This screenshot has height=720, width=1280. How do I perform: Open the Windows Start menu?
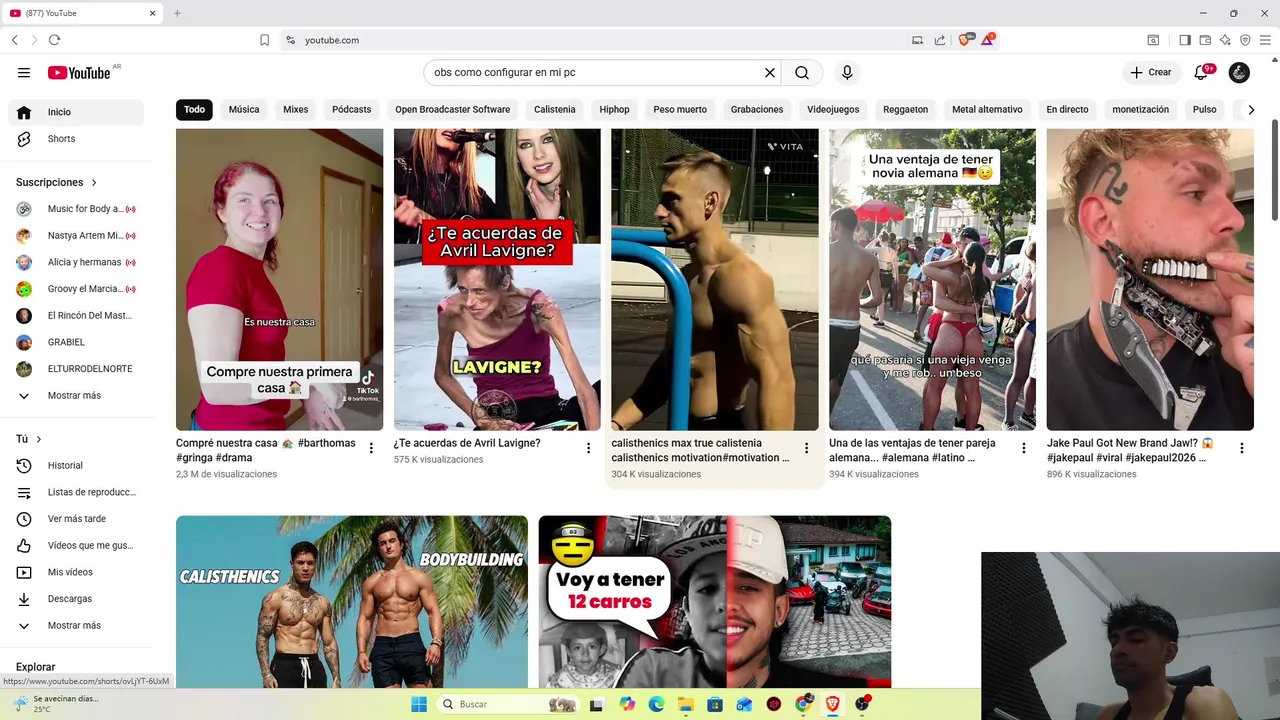[x=419, y=704]
